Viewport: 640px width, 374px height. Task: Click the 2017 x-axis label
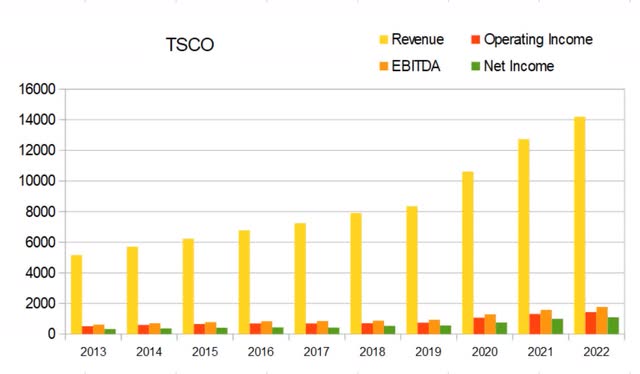click(x=317, y=352)
